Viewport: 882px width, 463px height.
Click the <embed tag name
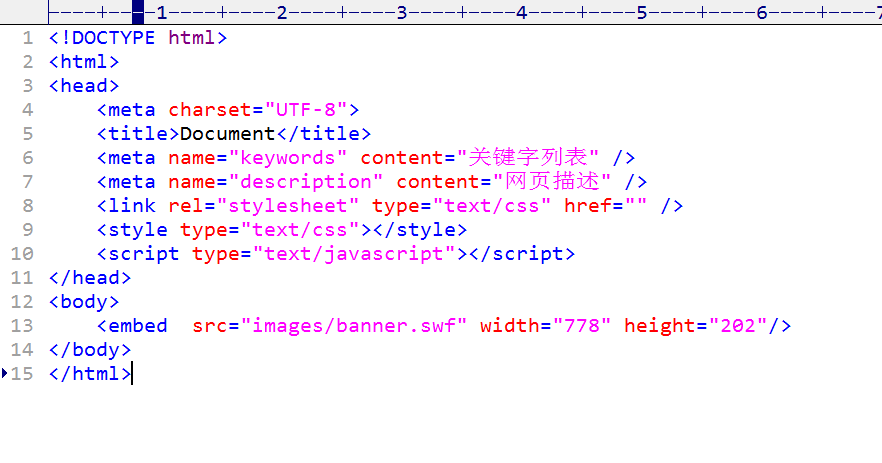[x=132, y=326]
